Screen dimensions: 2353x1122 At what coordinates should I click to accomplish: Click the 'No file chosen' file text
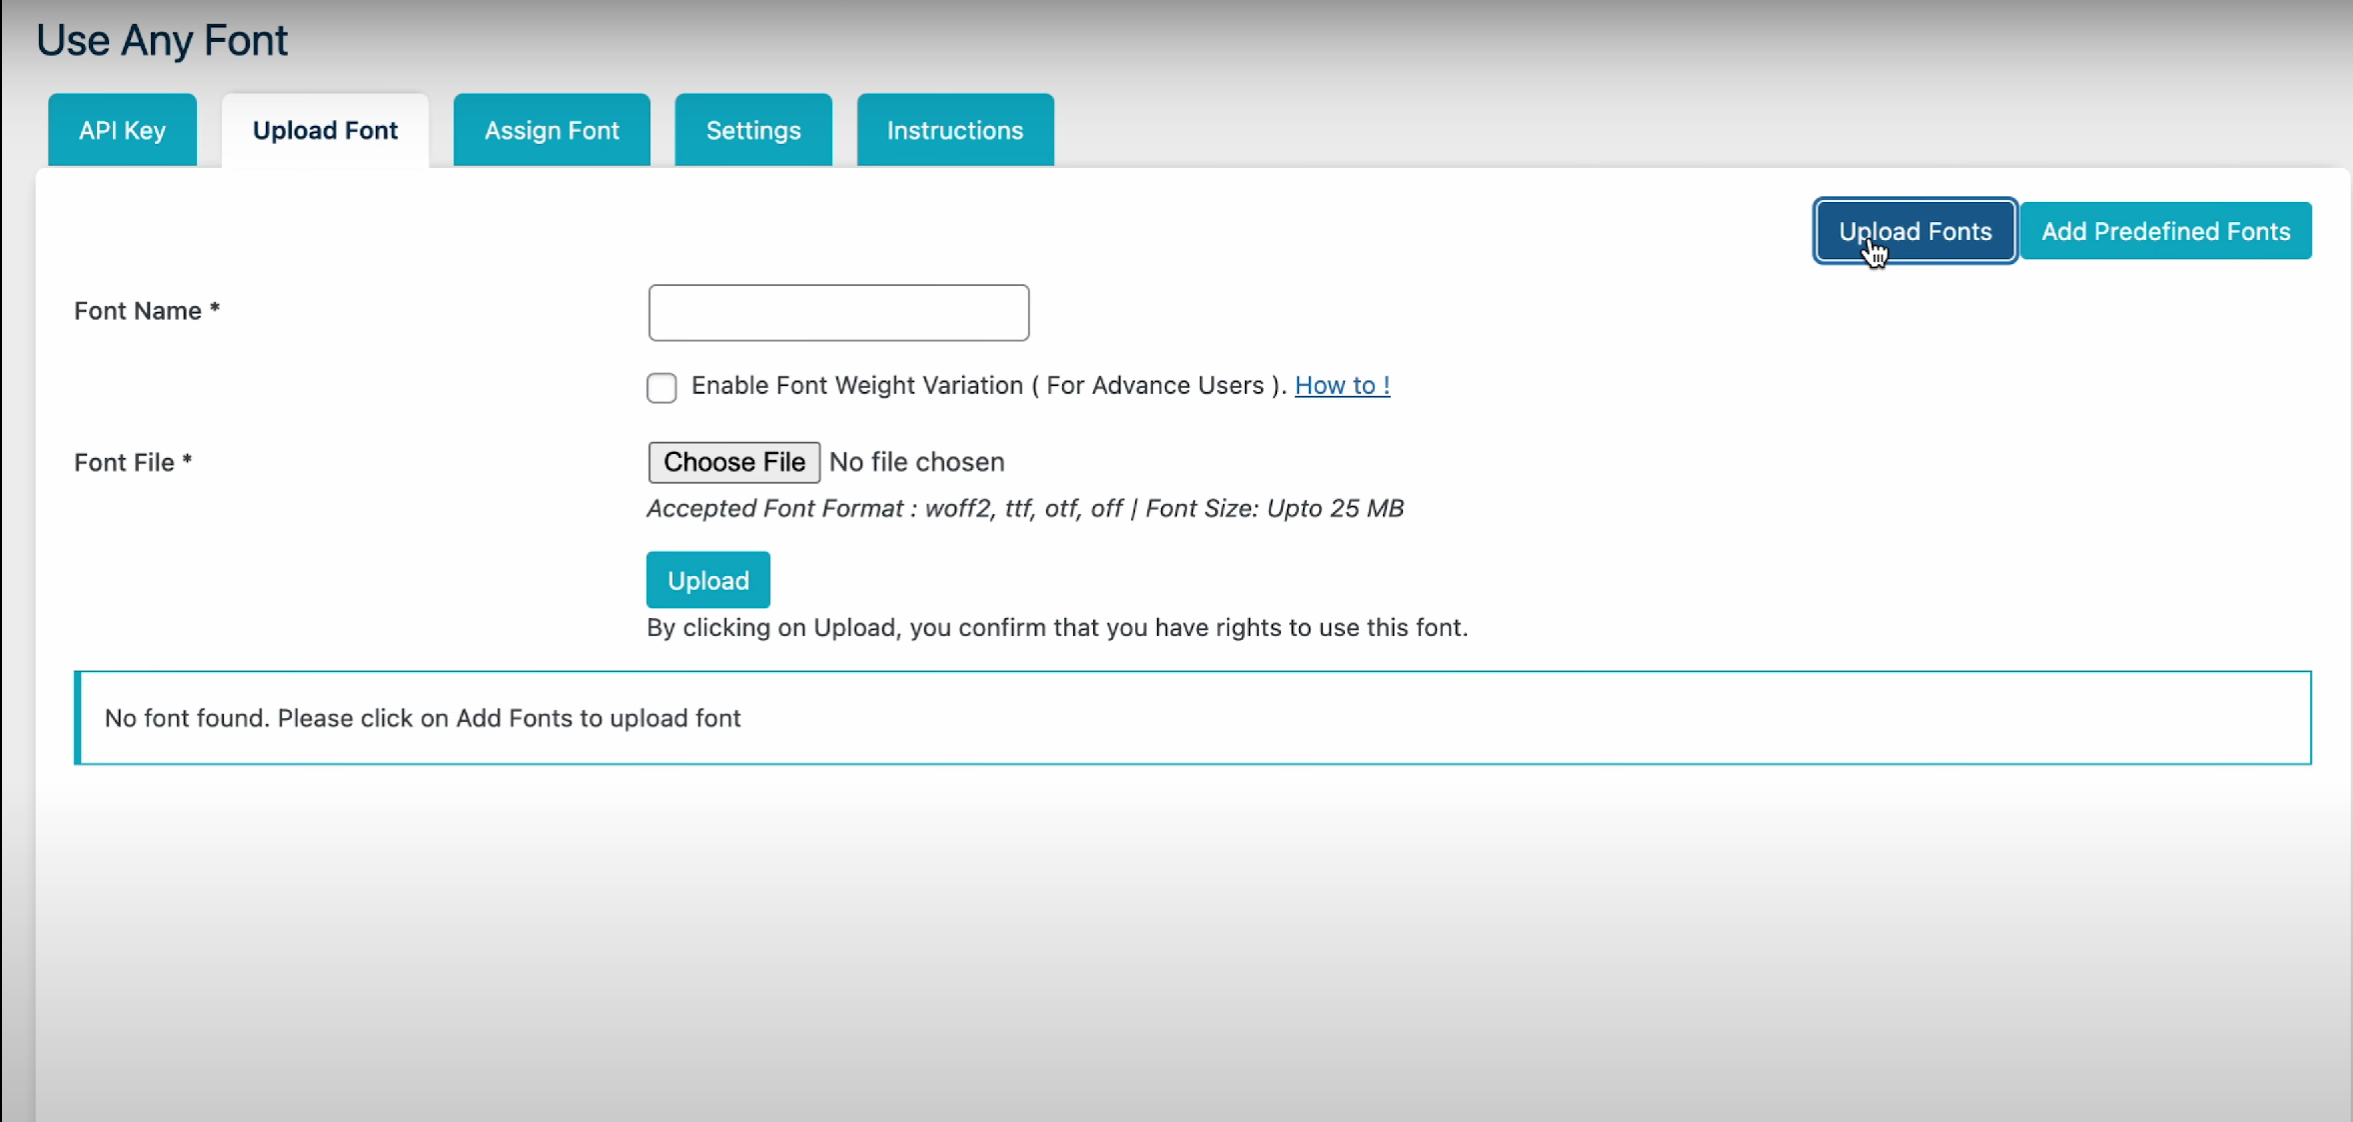coord(916,462)
